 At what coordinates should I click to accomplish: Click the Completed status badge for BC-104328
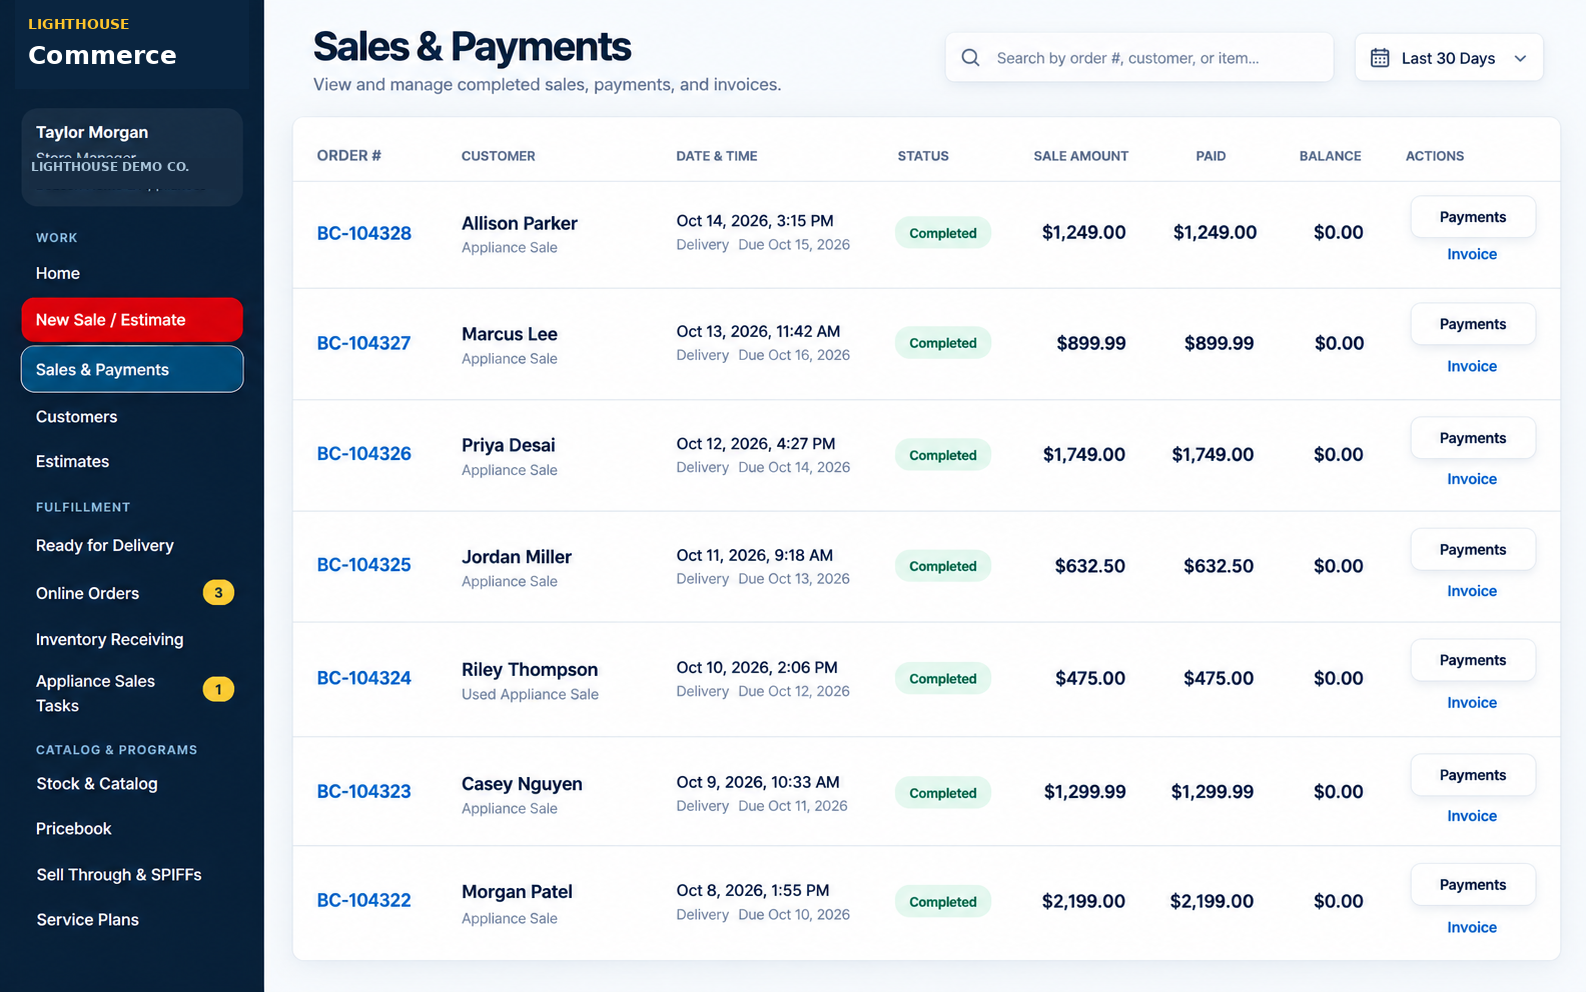tap(943, 233)
